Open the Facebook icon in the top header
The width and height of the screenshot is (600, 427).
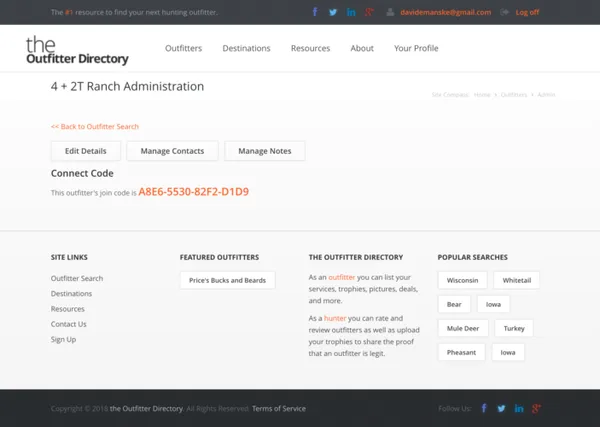pyautogui.click(x=315, y=12)
